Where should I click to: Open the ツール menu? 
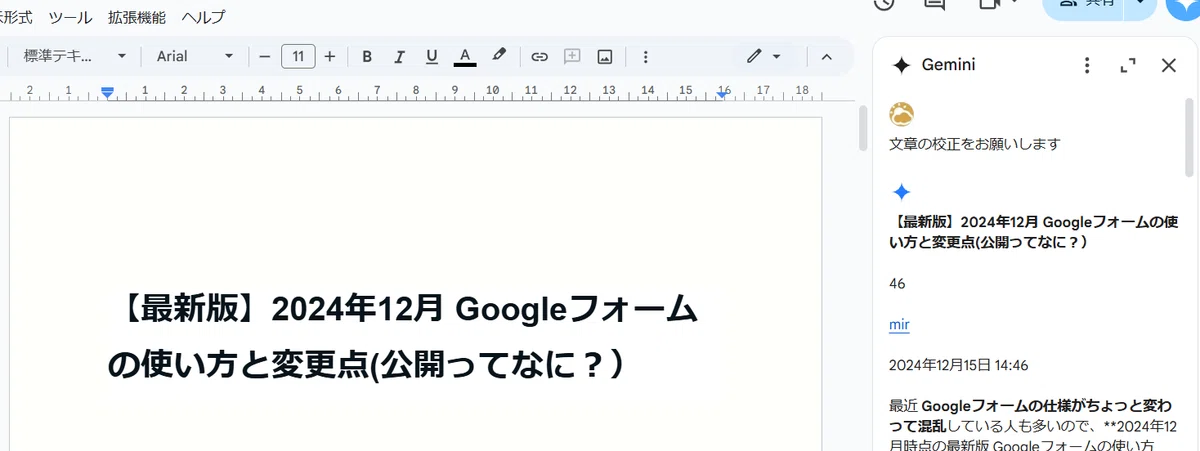point(70,17)
